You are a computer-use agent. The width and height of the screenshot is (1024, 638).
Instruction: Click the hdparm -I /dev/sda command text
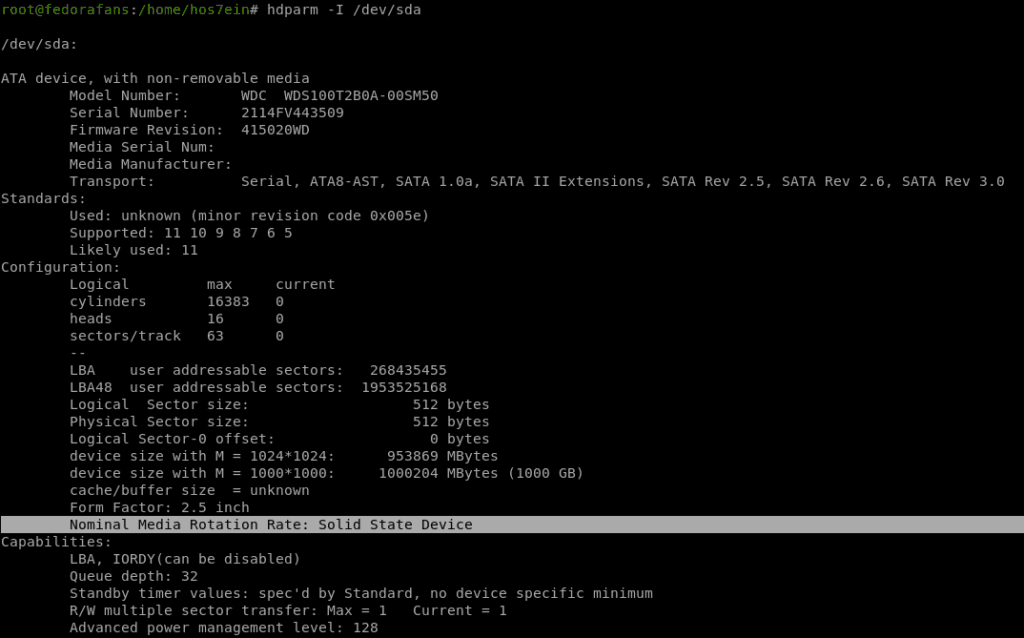click(341, 9)
